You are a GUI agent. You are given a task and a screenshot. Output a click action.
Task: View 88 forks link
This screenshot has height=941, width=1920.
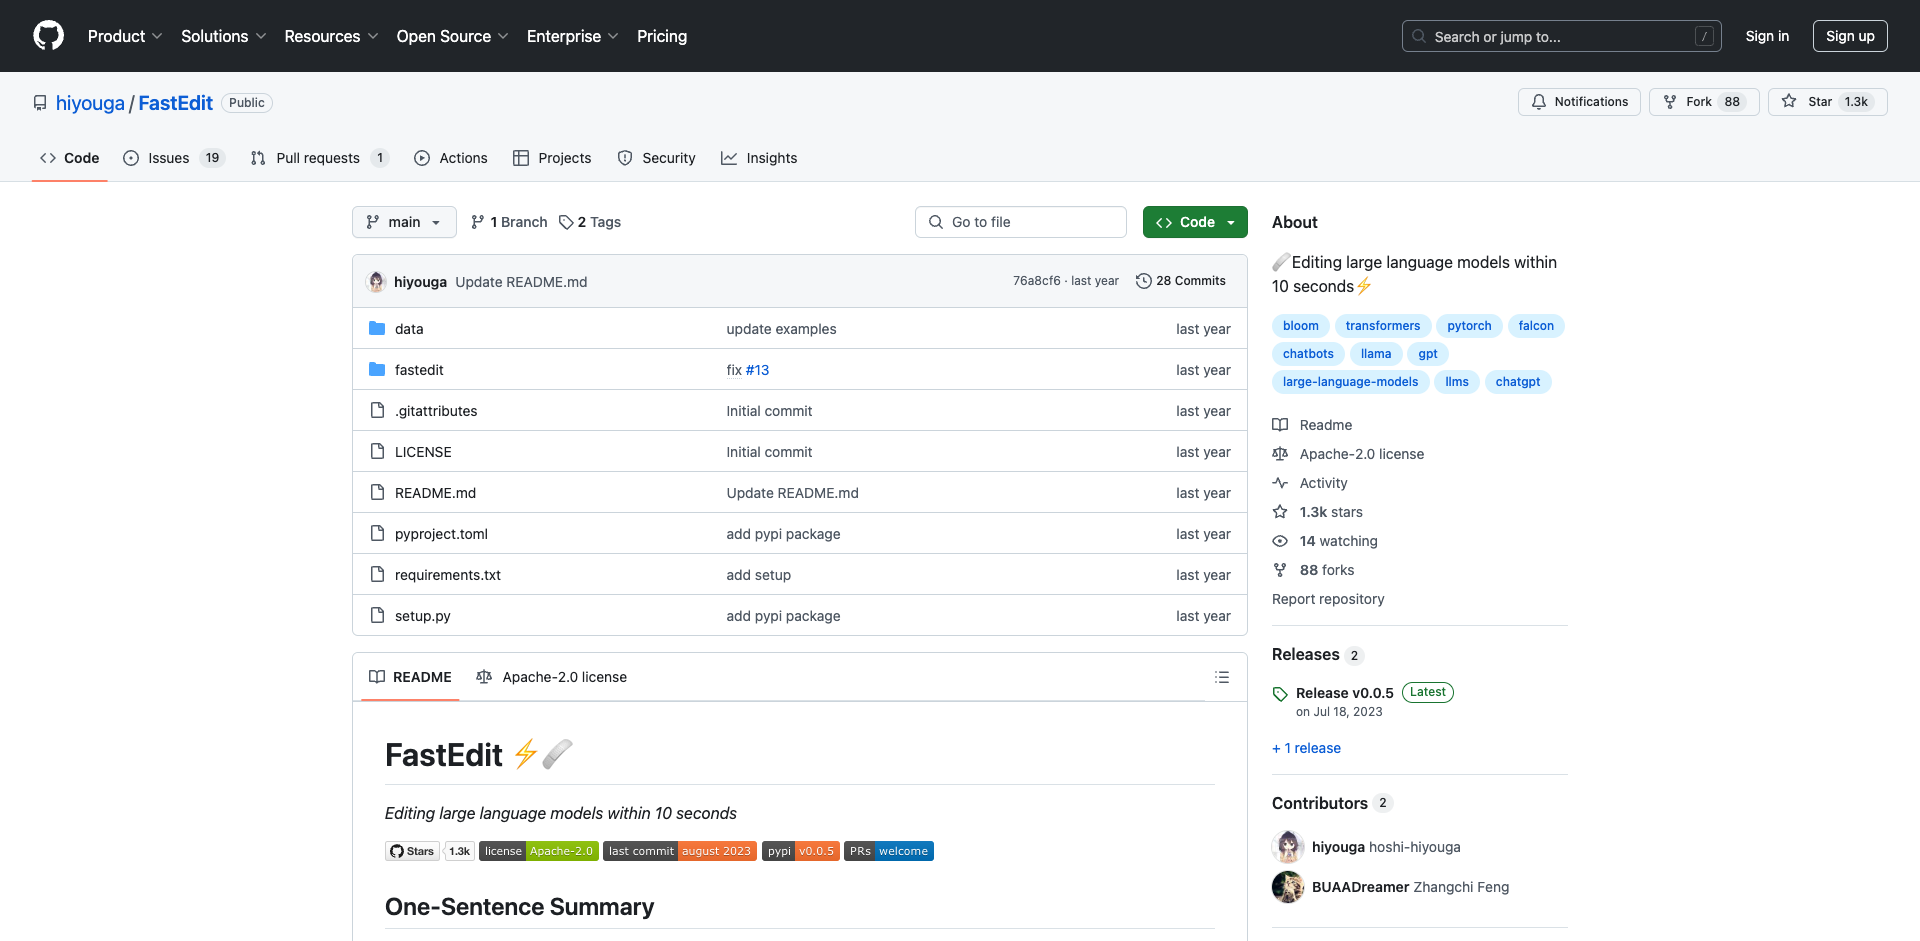1314,570
